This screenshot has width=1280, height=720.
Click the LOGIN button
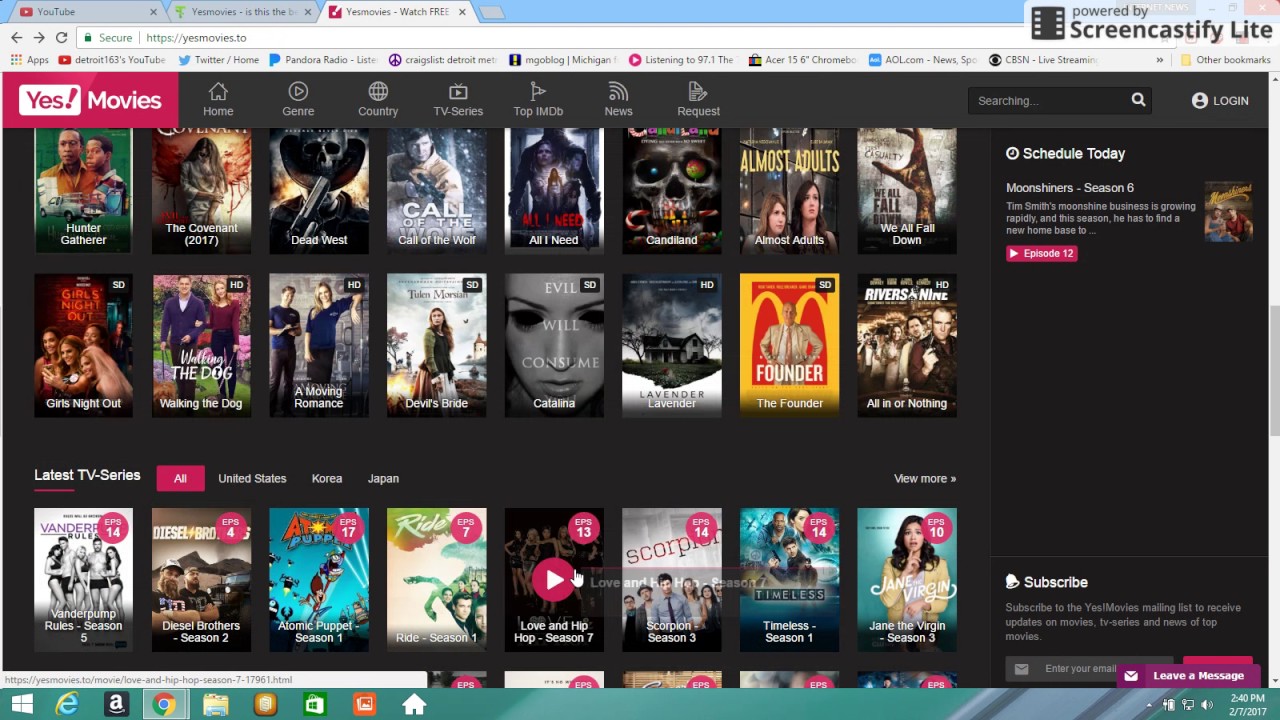click(1220, 100)
